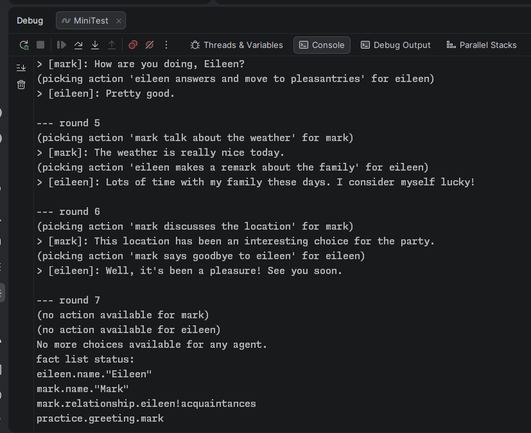The image size is (531, 433).
Task: Click the Step Into icon
Action: pyautogui.click(x=95, y=45)
